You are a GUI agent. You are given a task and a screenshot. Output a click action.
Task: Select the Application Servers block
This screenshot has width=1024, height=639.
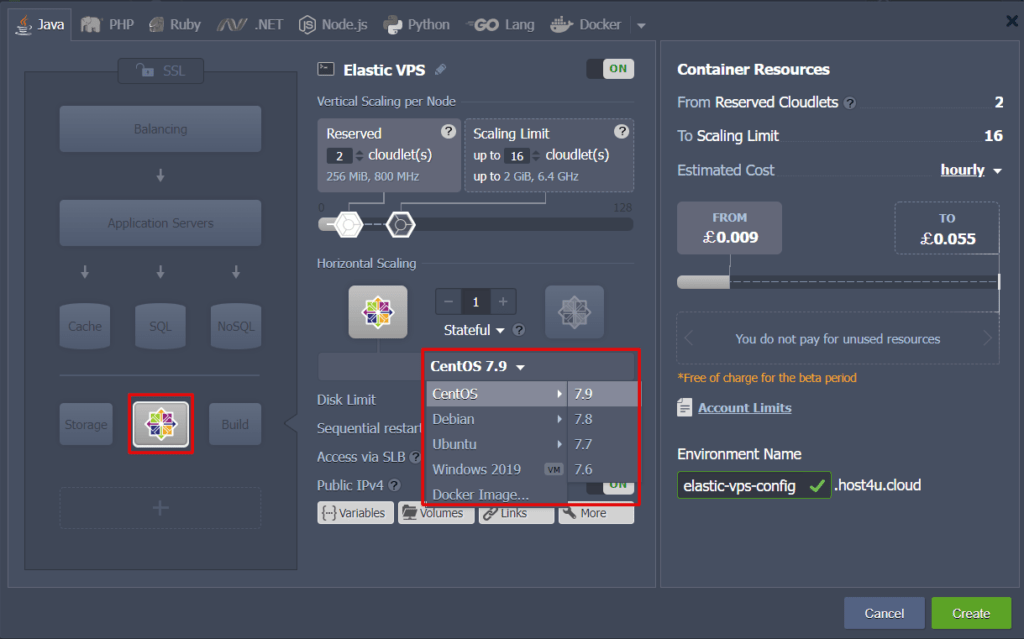pyautogui.click(x=161, y=223)
